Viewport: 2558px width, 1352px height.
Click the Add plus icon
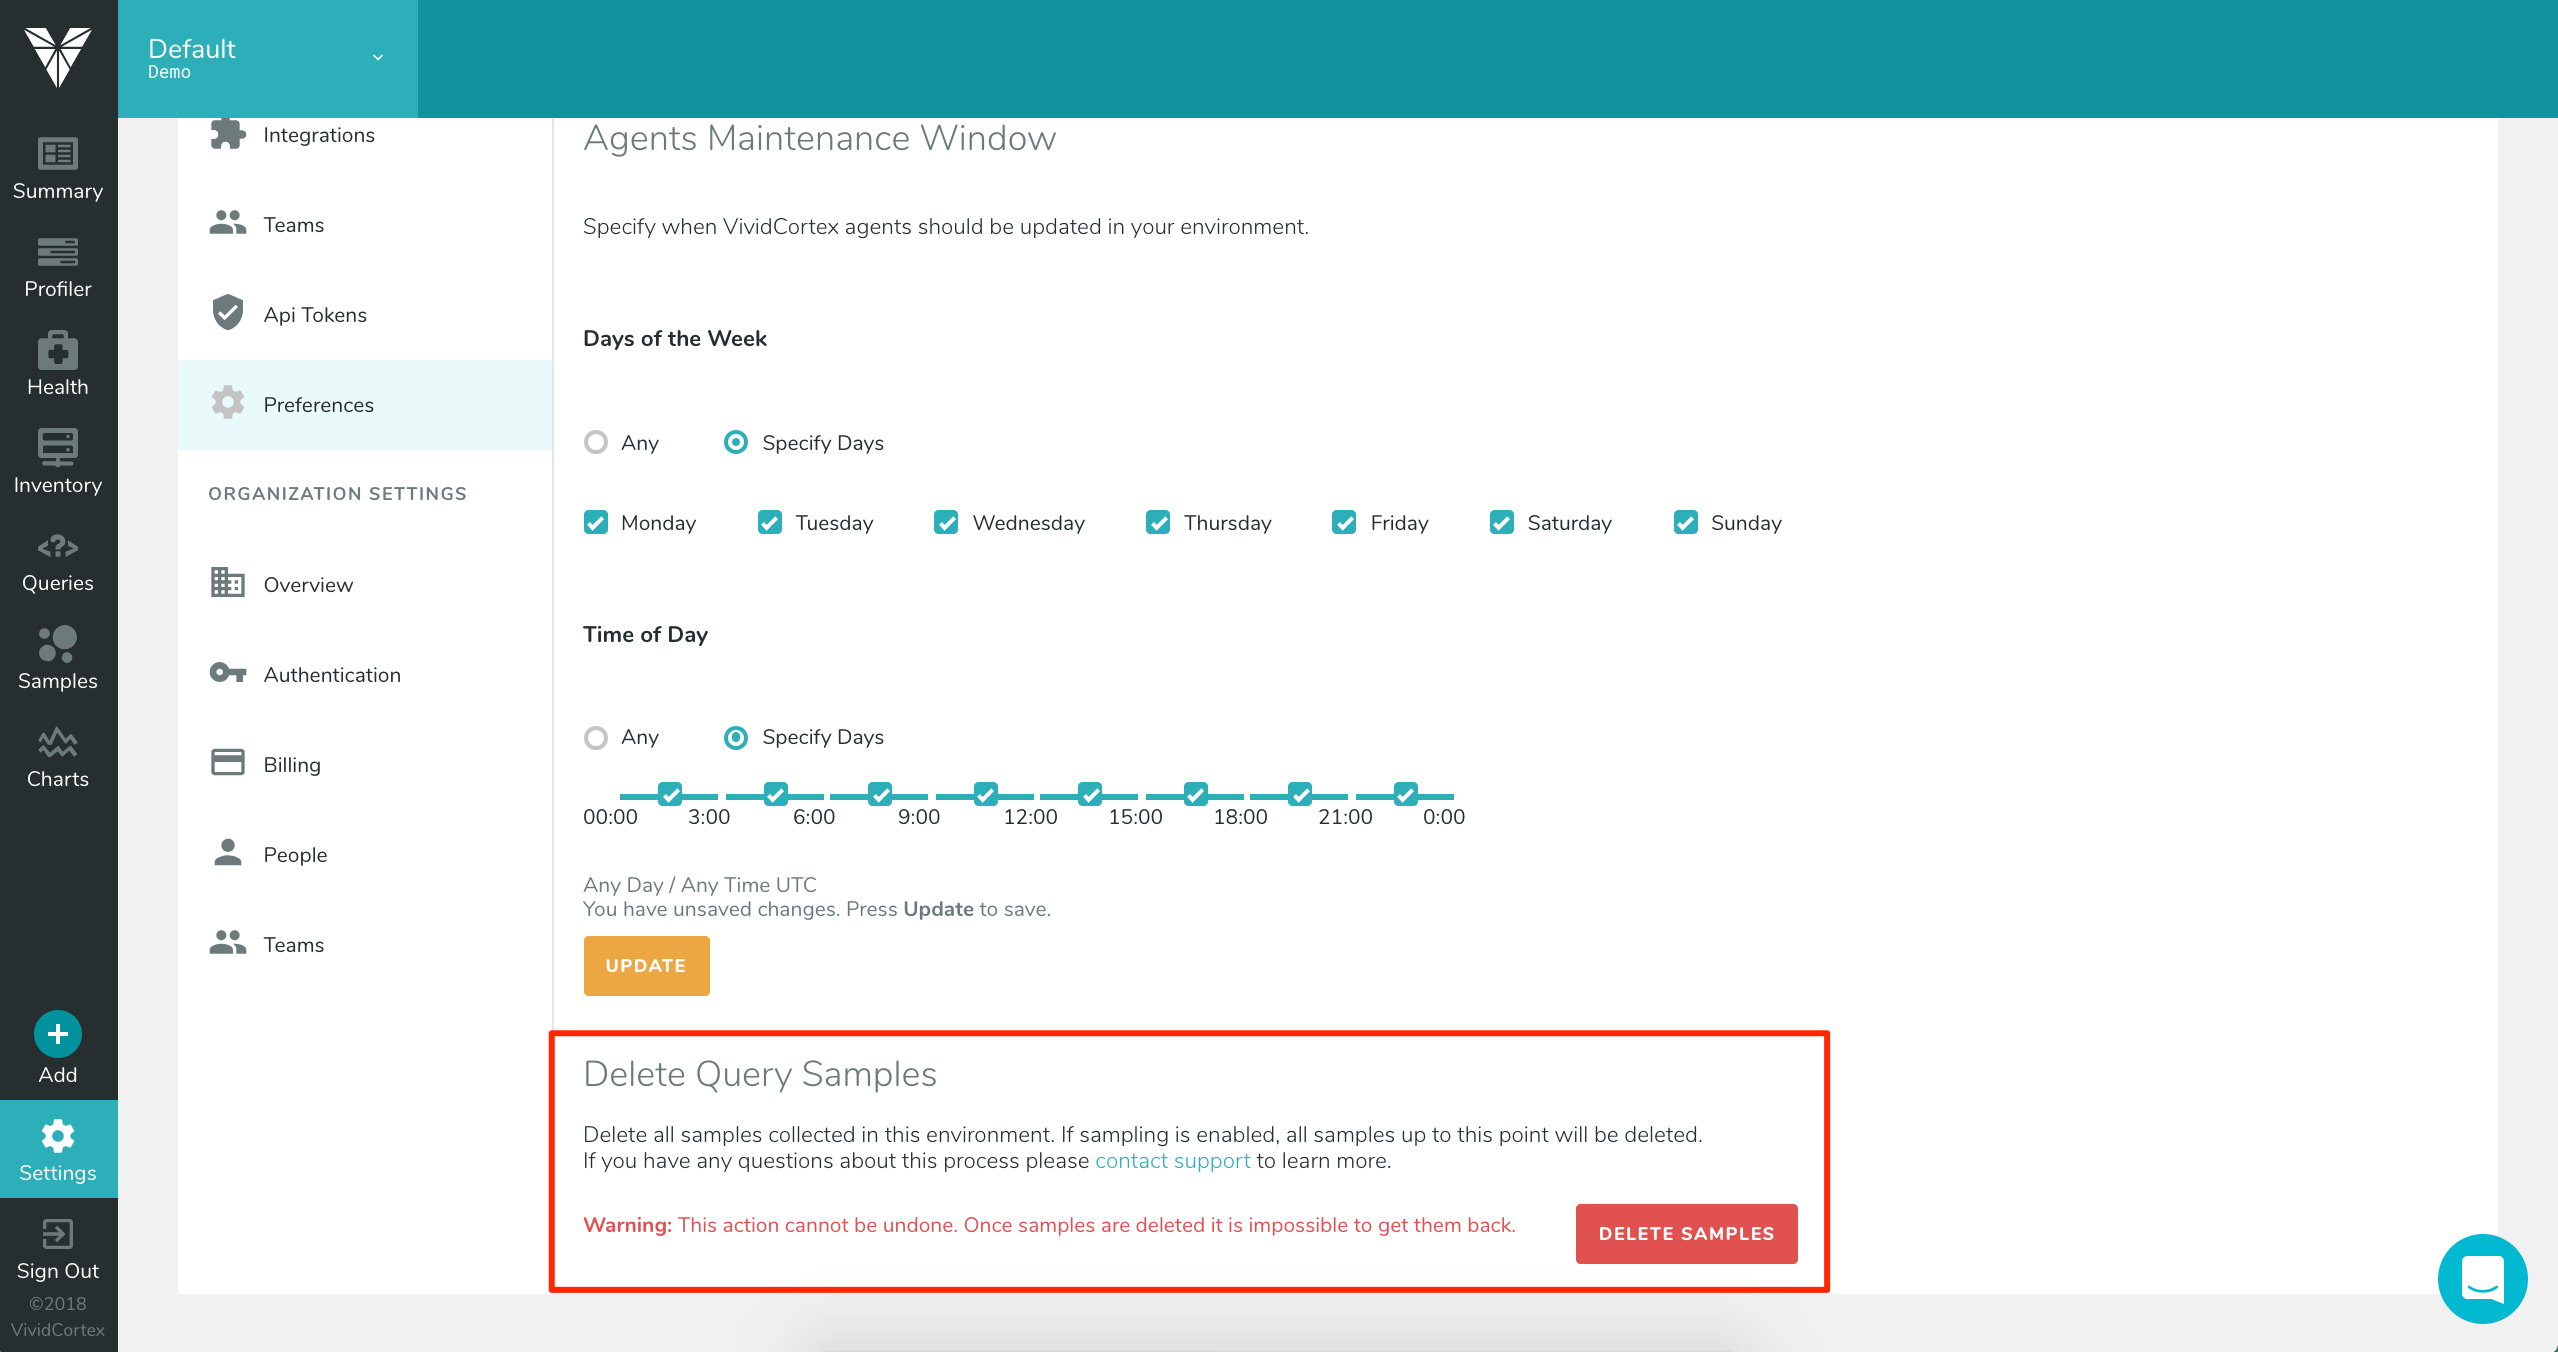tap(57, 1034)
